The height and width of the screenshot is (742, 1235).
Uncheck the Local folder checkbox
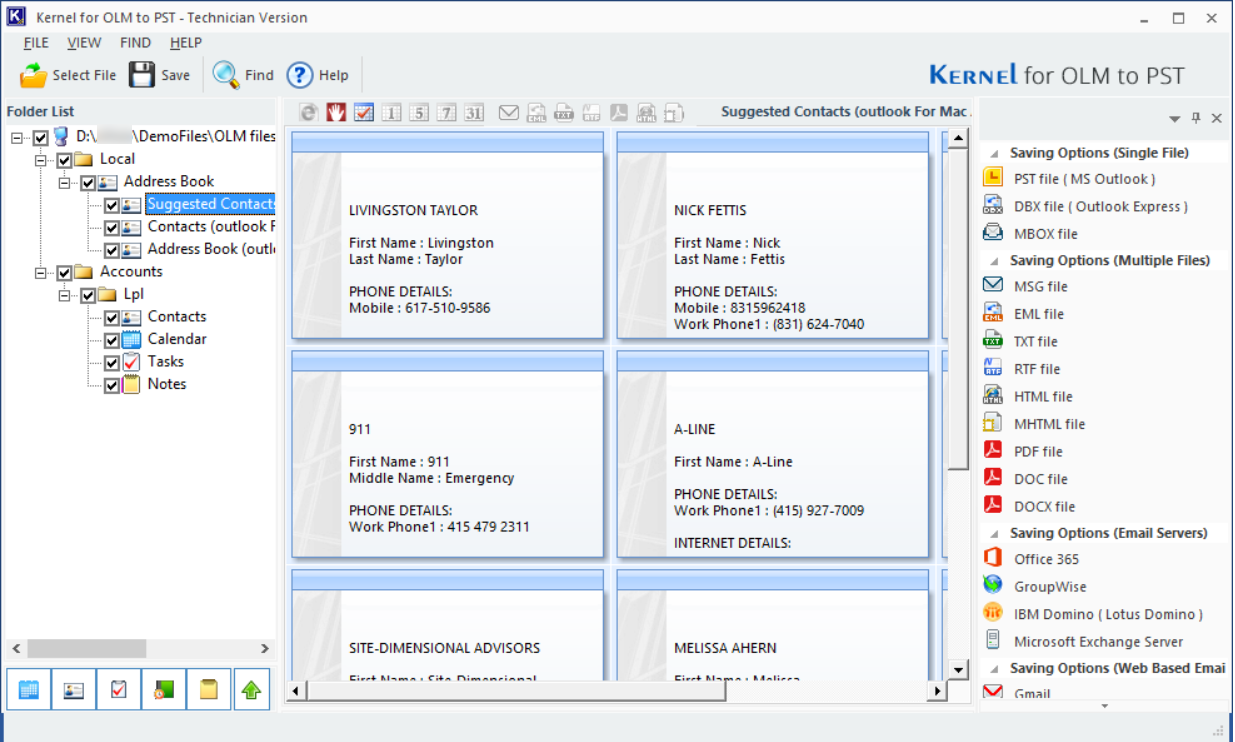click(x=64, y=160)
